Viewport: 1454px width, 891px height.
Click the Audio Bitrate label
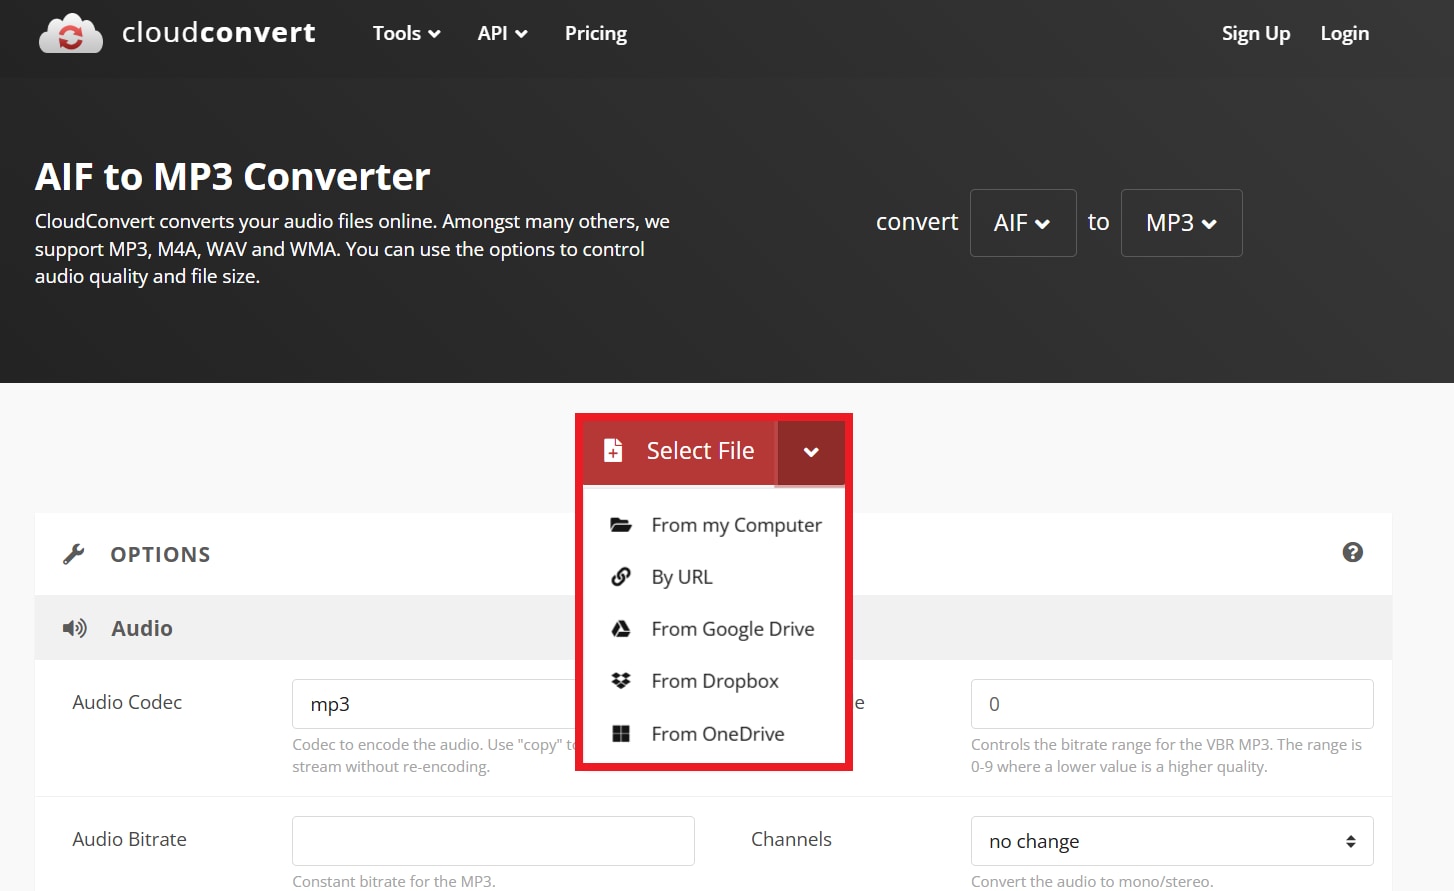129,839
